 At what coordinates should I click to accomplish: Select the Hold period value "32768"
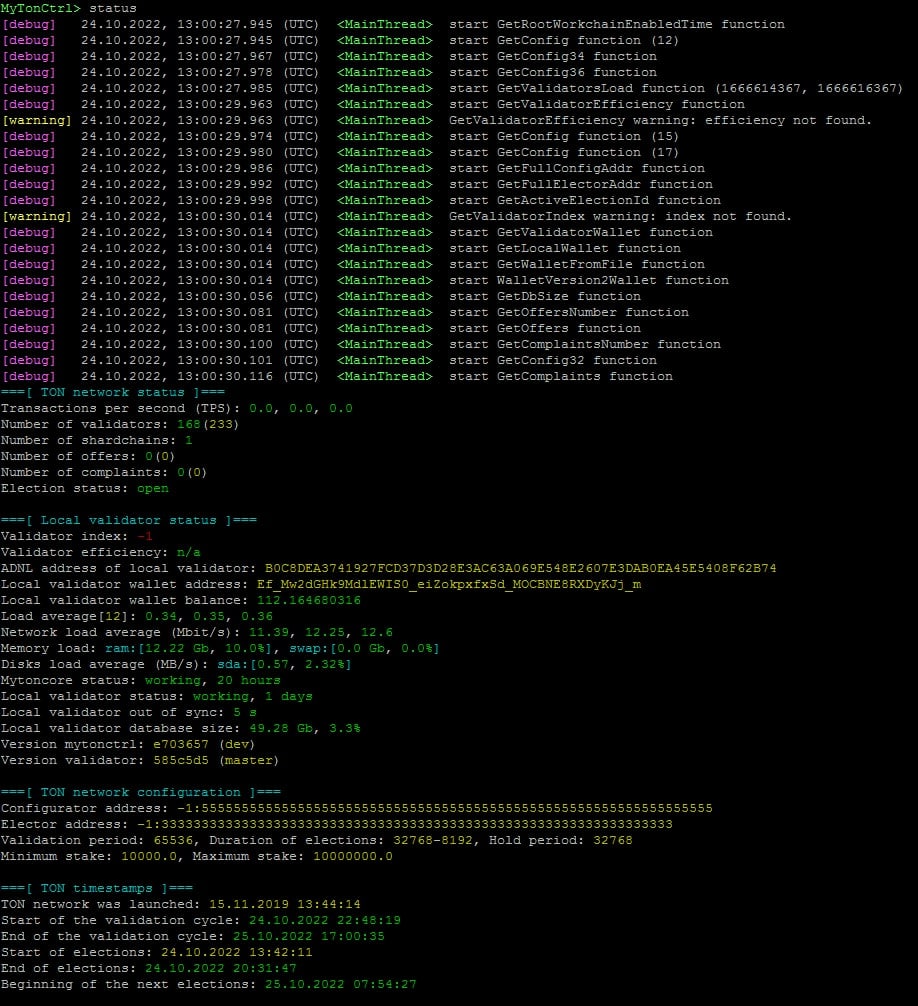613,841
